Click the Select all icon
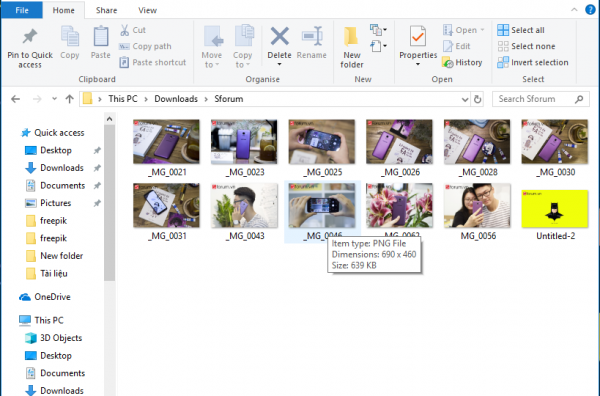 503,30
